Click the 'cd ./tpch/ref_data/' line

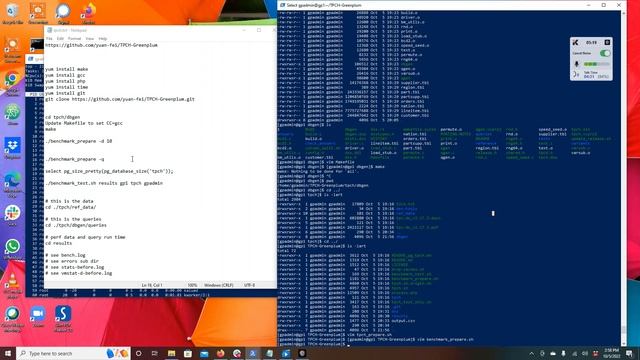71,207
